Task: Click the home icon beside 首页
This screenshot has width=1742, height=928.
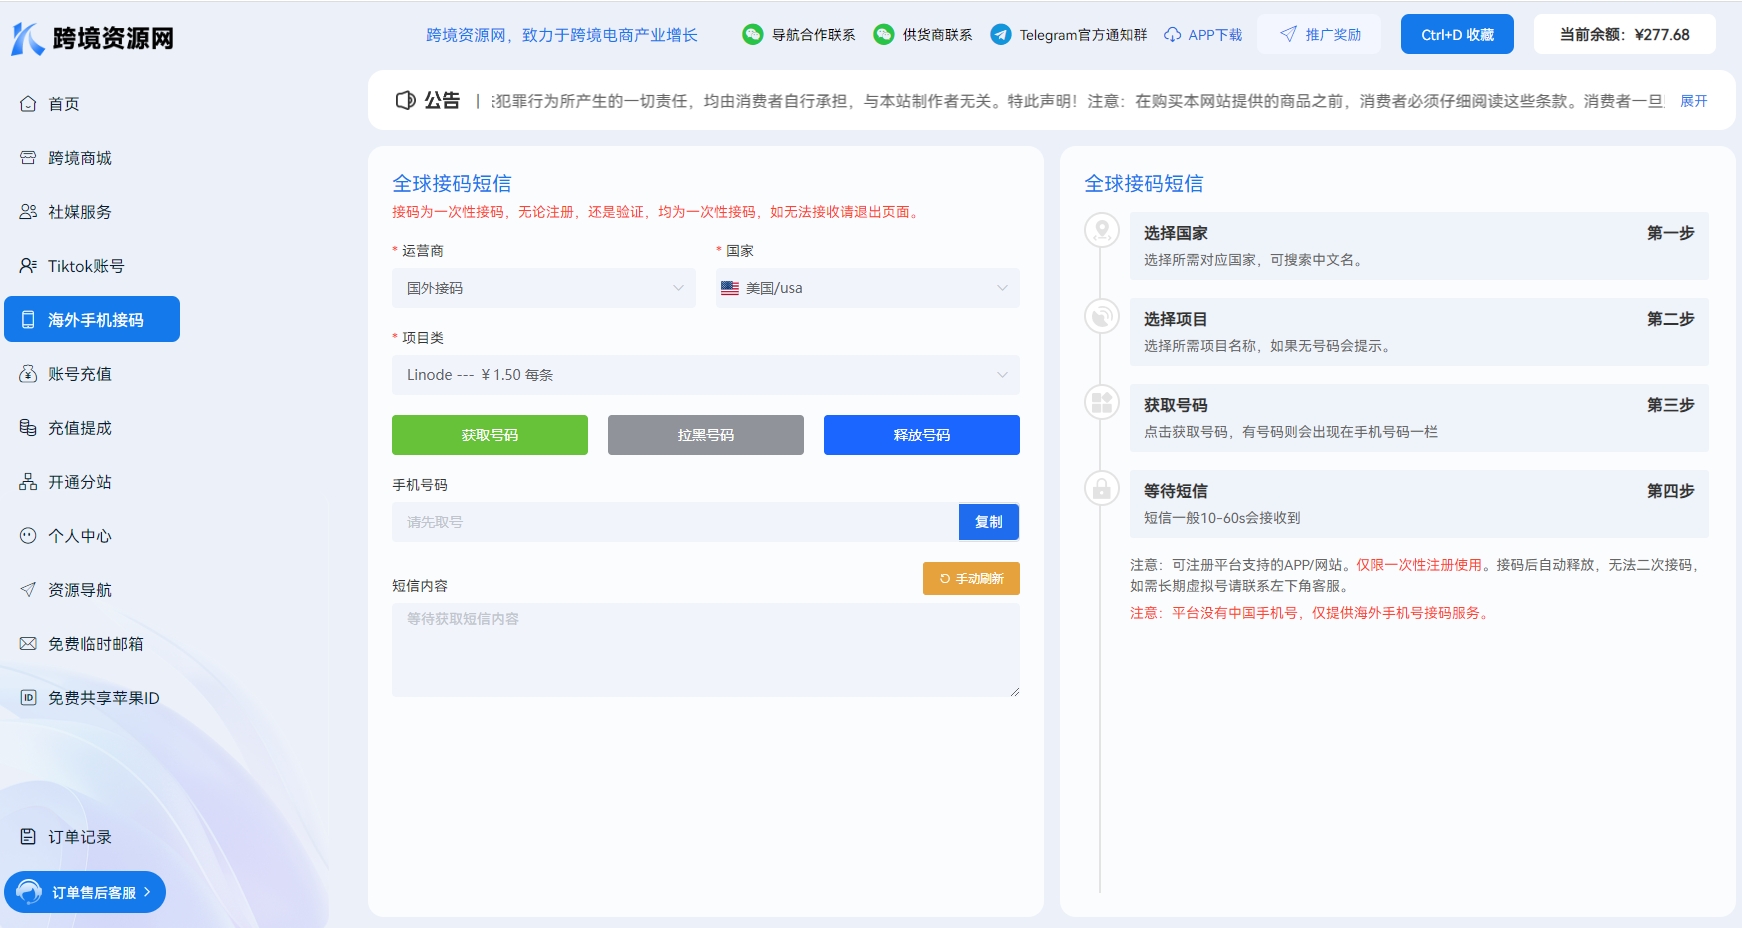Action: 28,104
